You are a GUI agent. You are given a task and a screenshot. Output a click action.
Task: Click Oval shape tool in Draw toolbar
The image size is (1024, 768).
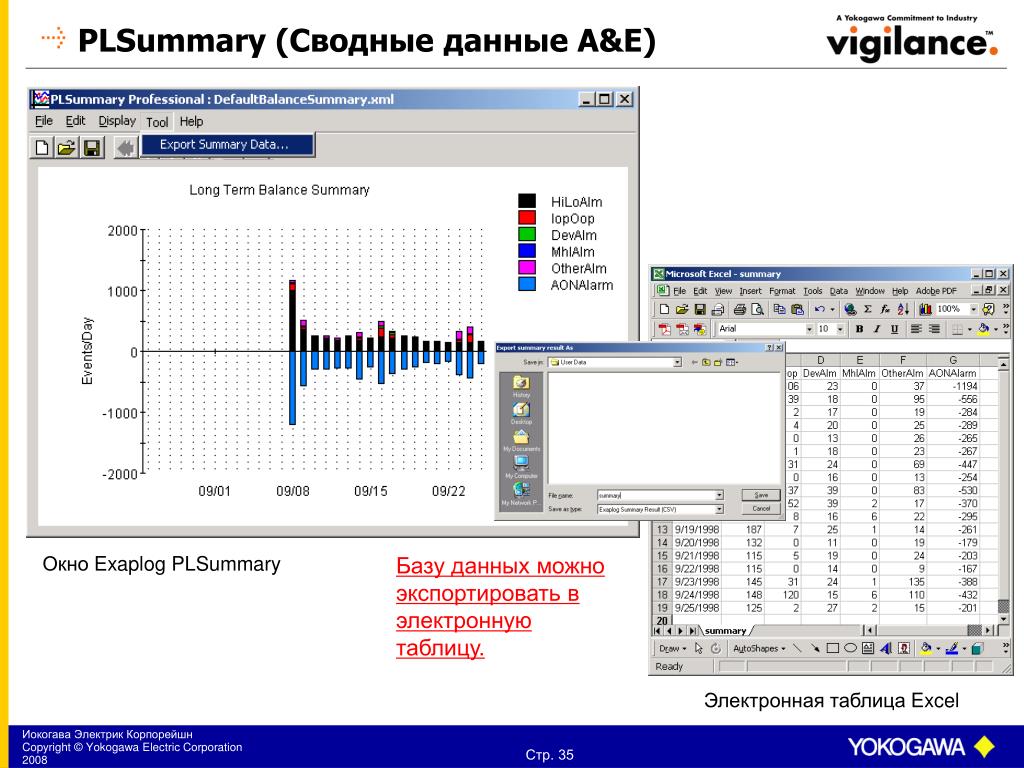click(x=850, y=648)
